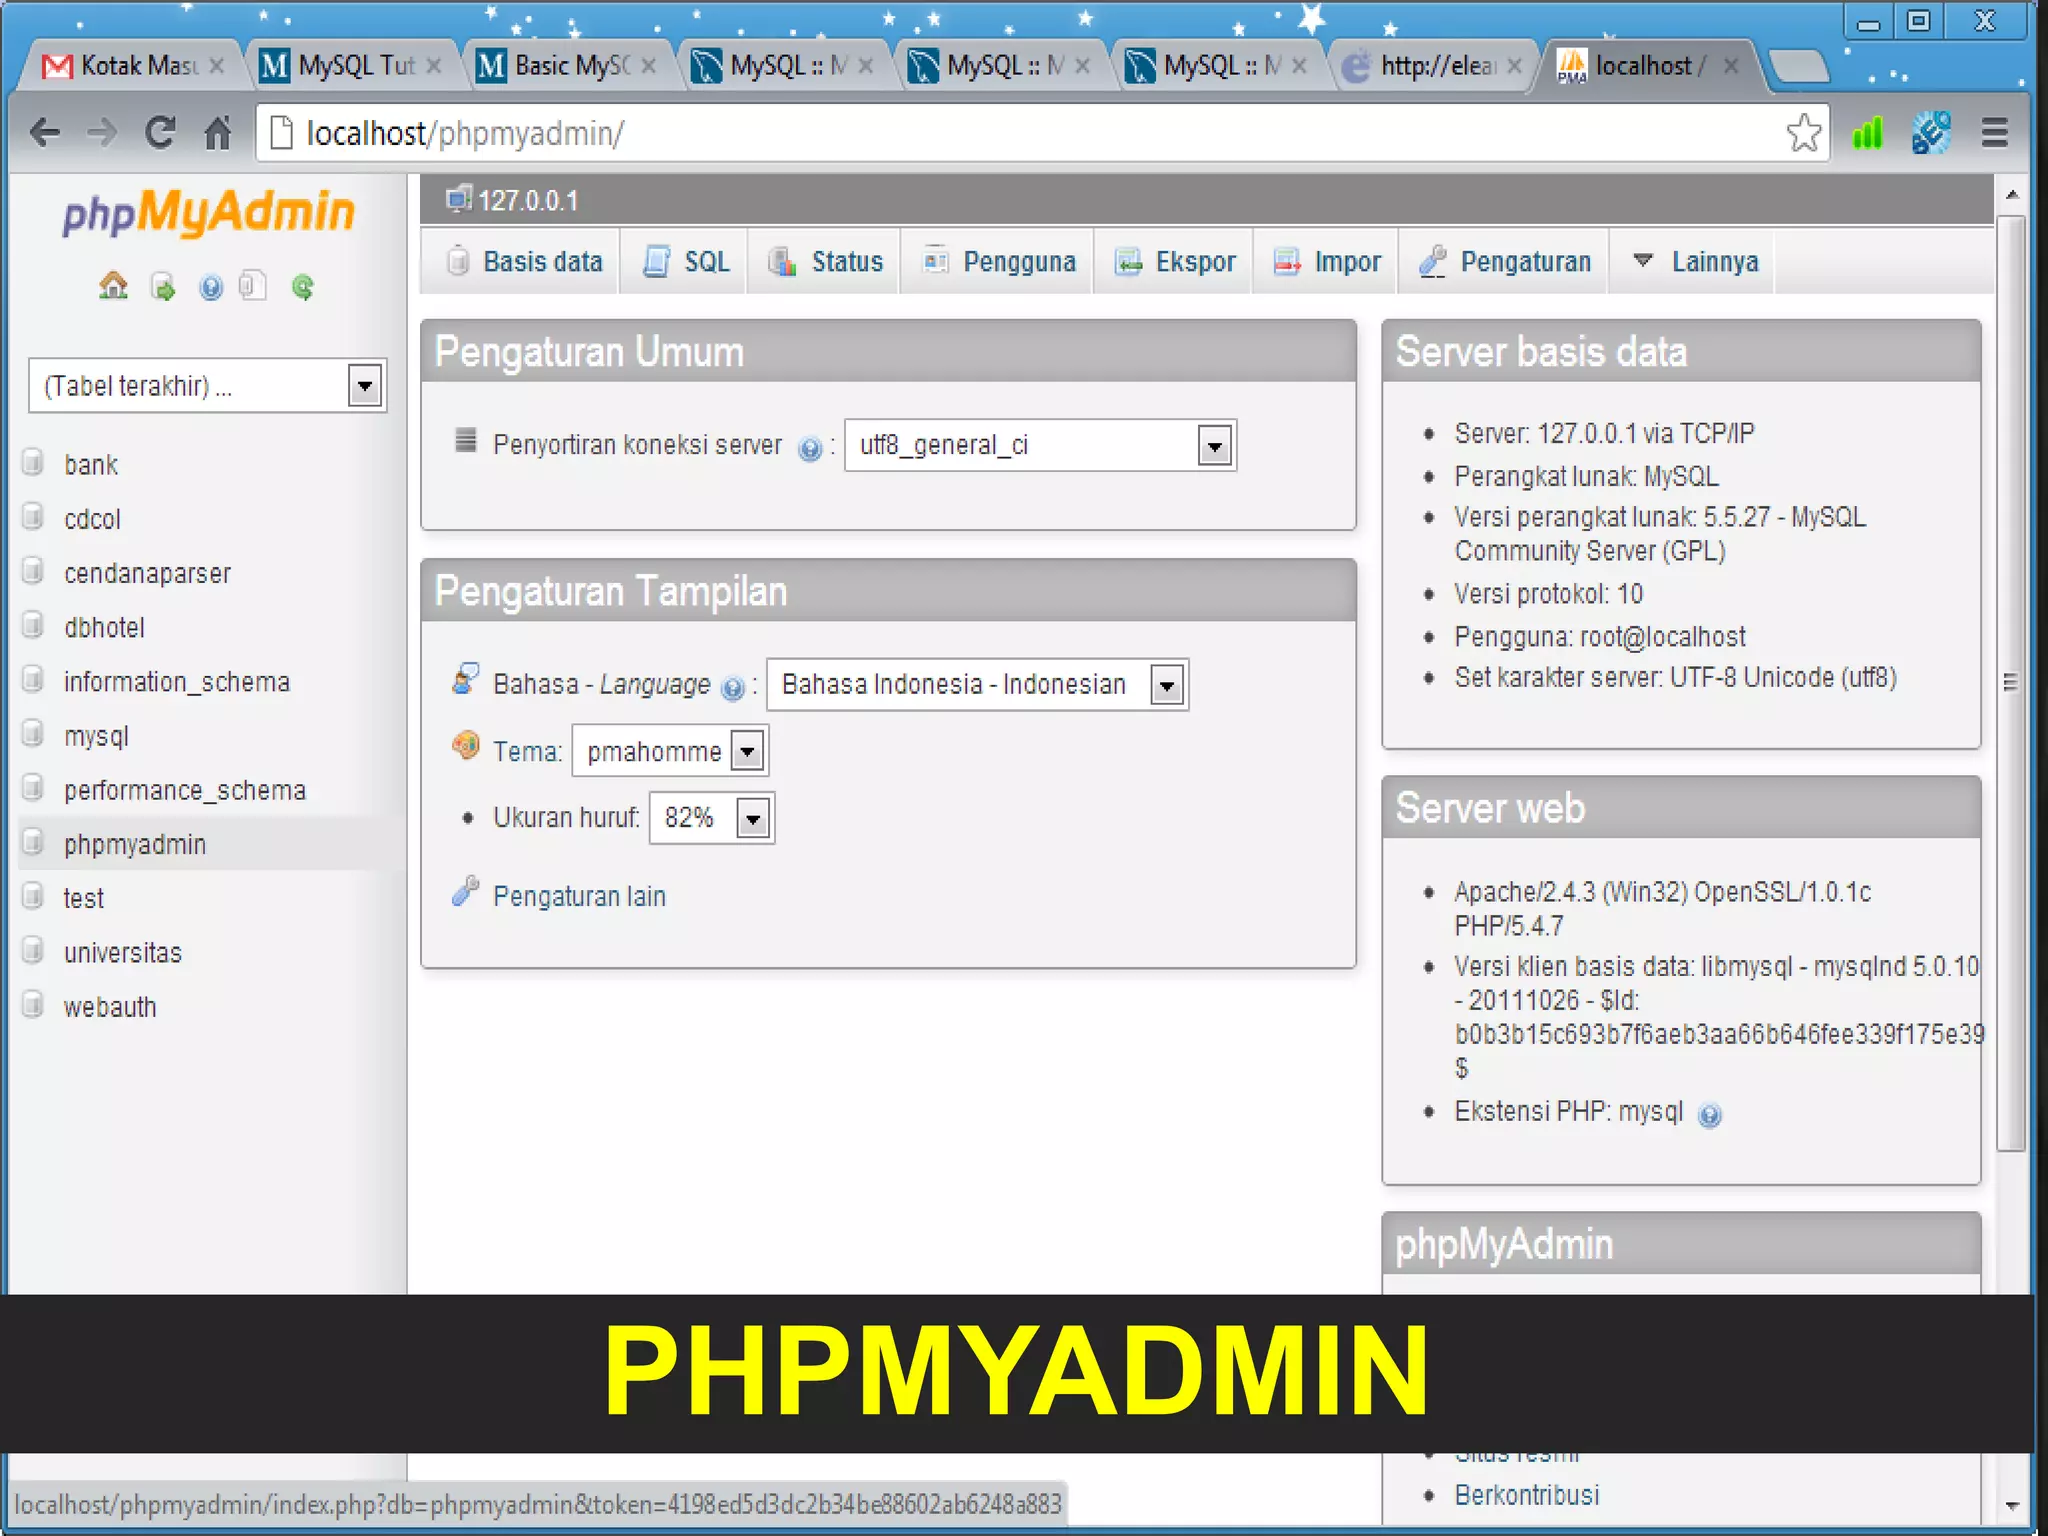Open the utf8_general_ci collation dropdown
This screenshot has width=2048, height=1536.
(x=1040, y=445)
